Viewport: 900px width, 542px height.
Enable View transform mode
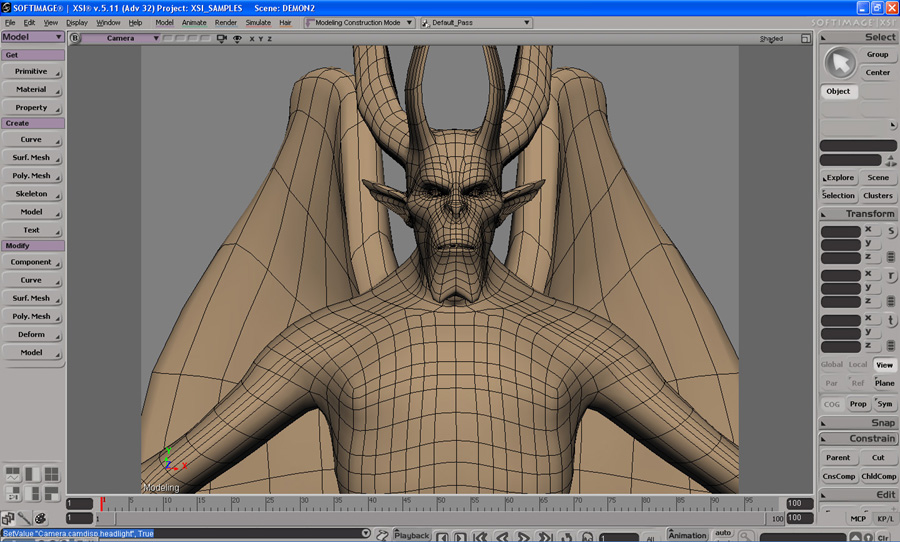(x=885, y=365)
